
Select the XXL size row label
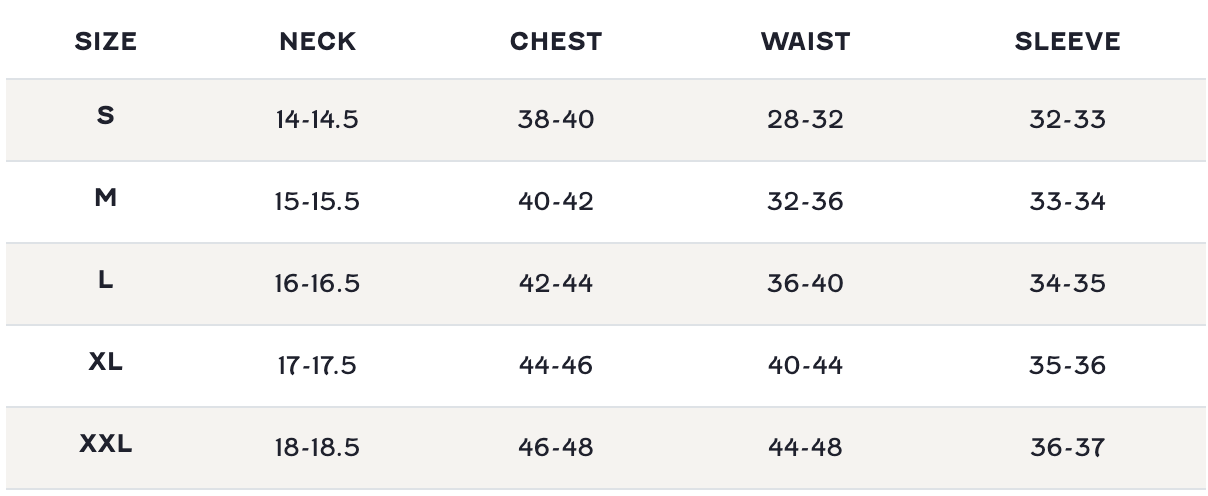pos(106,444)
